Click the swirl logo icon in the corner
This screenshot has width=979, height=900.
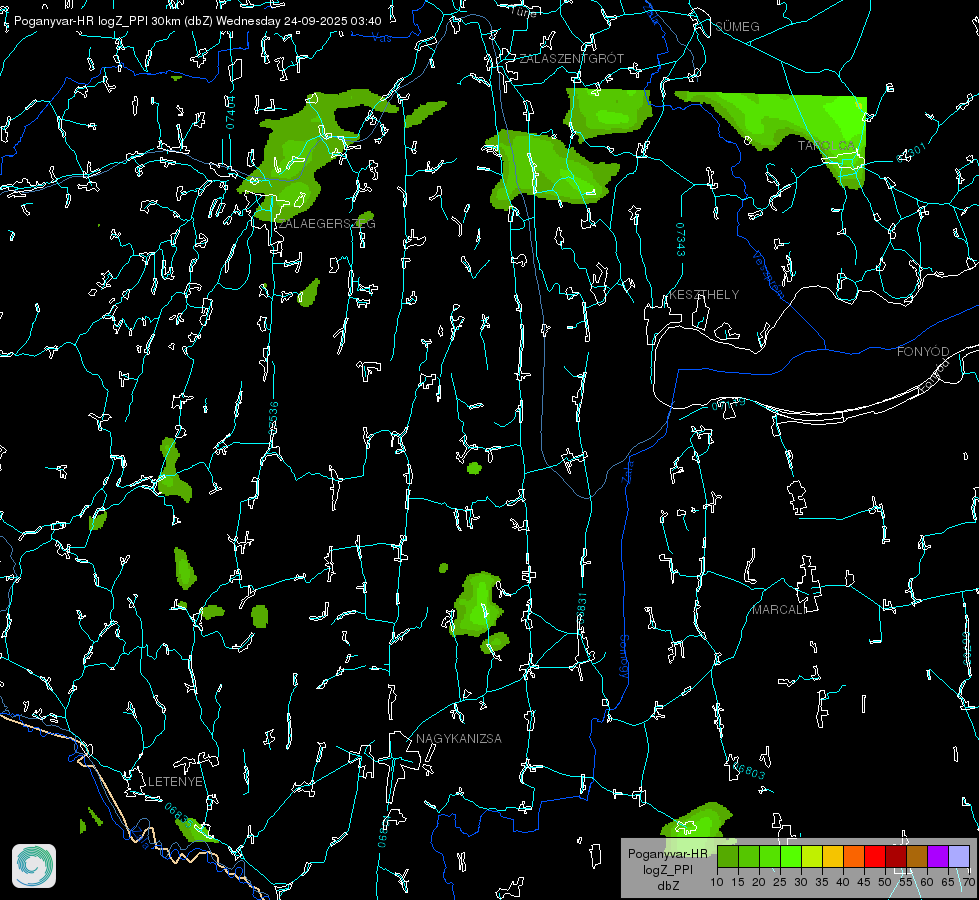pos(34,866)
